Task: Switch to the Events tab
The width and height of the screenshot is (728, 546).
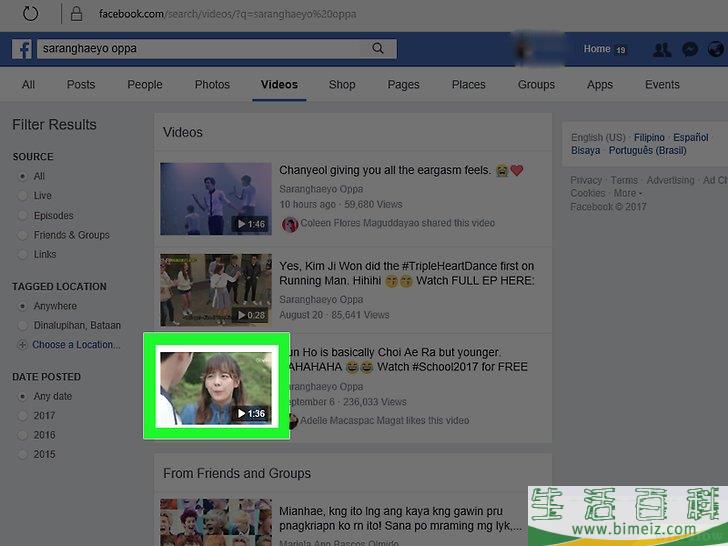Action: tap(662, 84)
